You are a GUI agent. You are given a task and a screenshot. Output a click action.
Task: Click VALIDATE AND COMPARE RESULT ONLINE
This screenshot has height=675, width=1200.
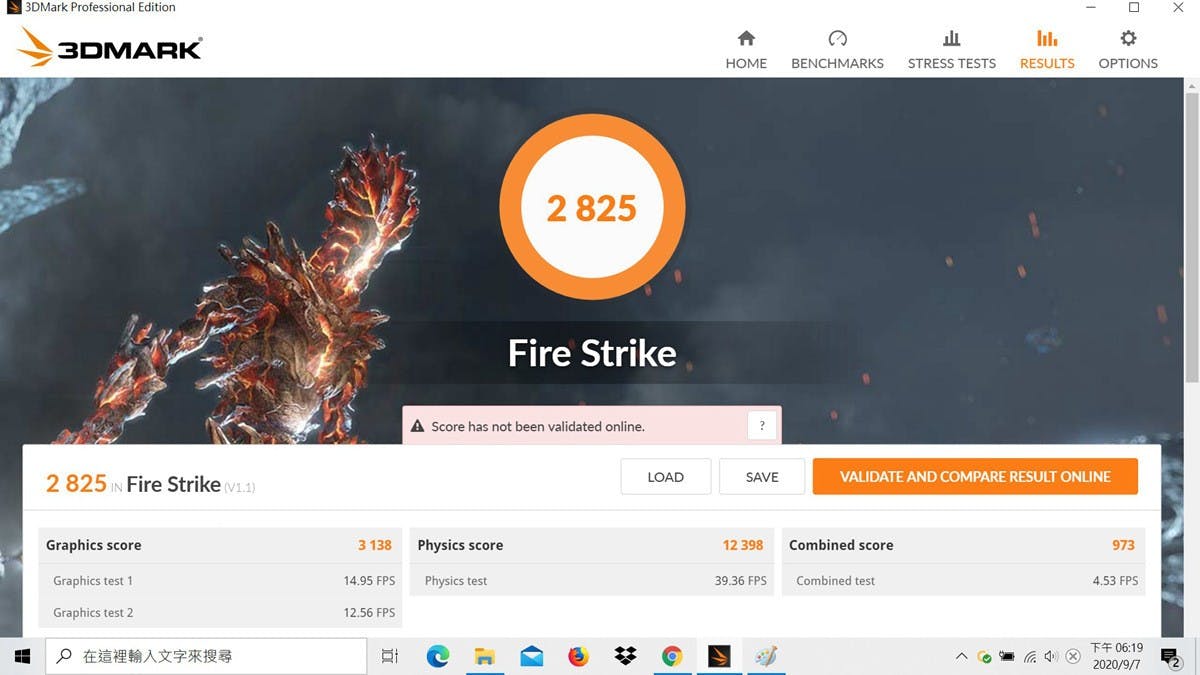(975, 477)
